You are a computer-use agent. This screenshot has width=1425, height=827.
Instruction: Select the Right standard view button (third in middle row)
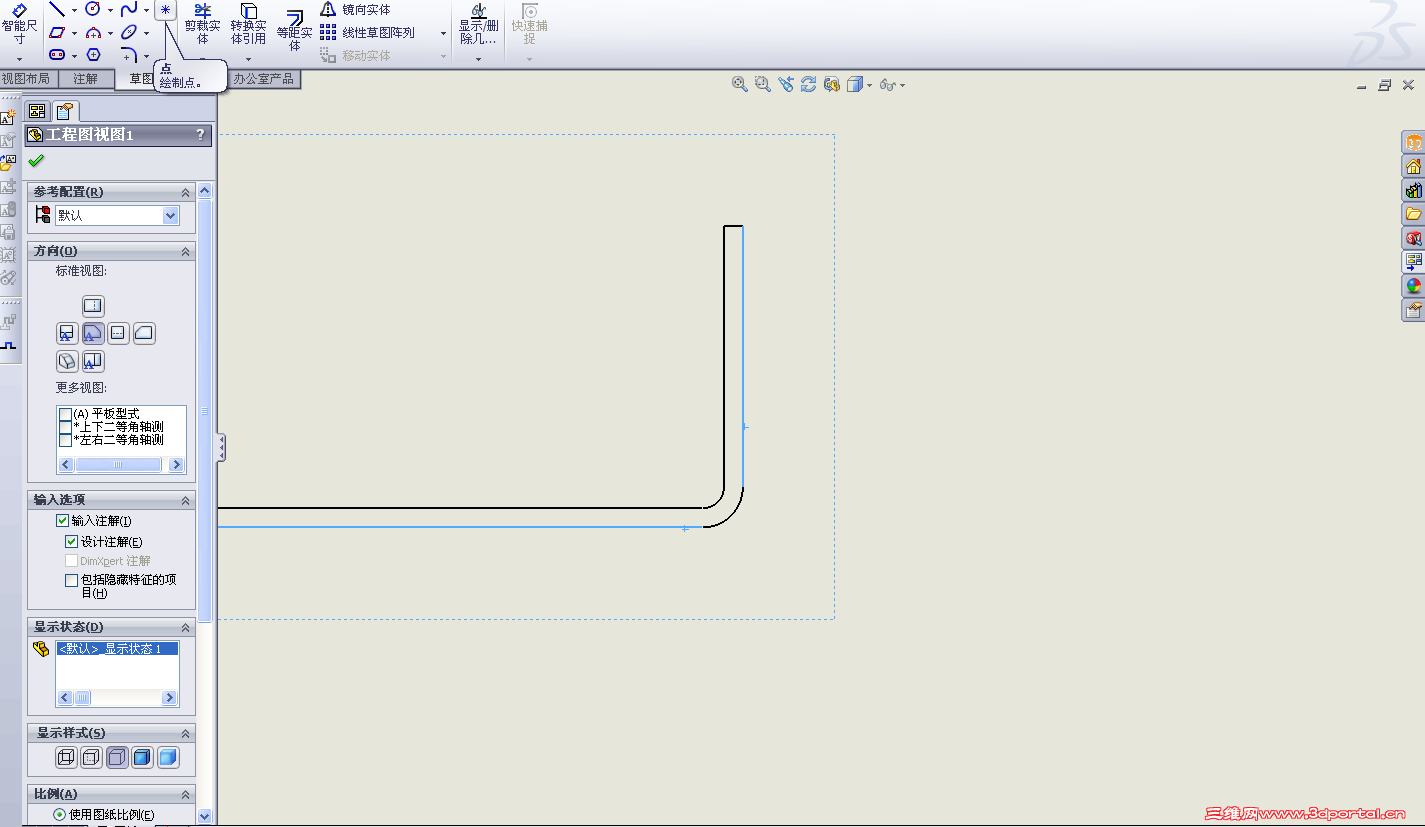coord(118,333)
